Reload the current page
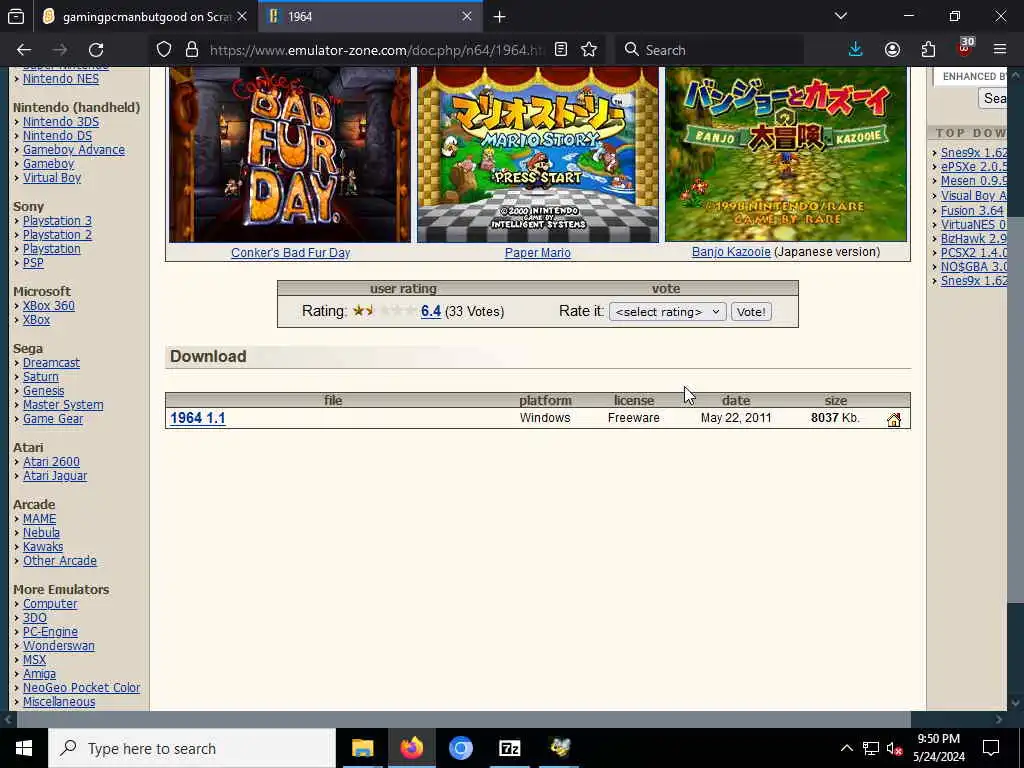The image size is (1024, 768). click(96, 50)
